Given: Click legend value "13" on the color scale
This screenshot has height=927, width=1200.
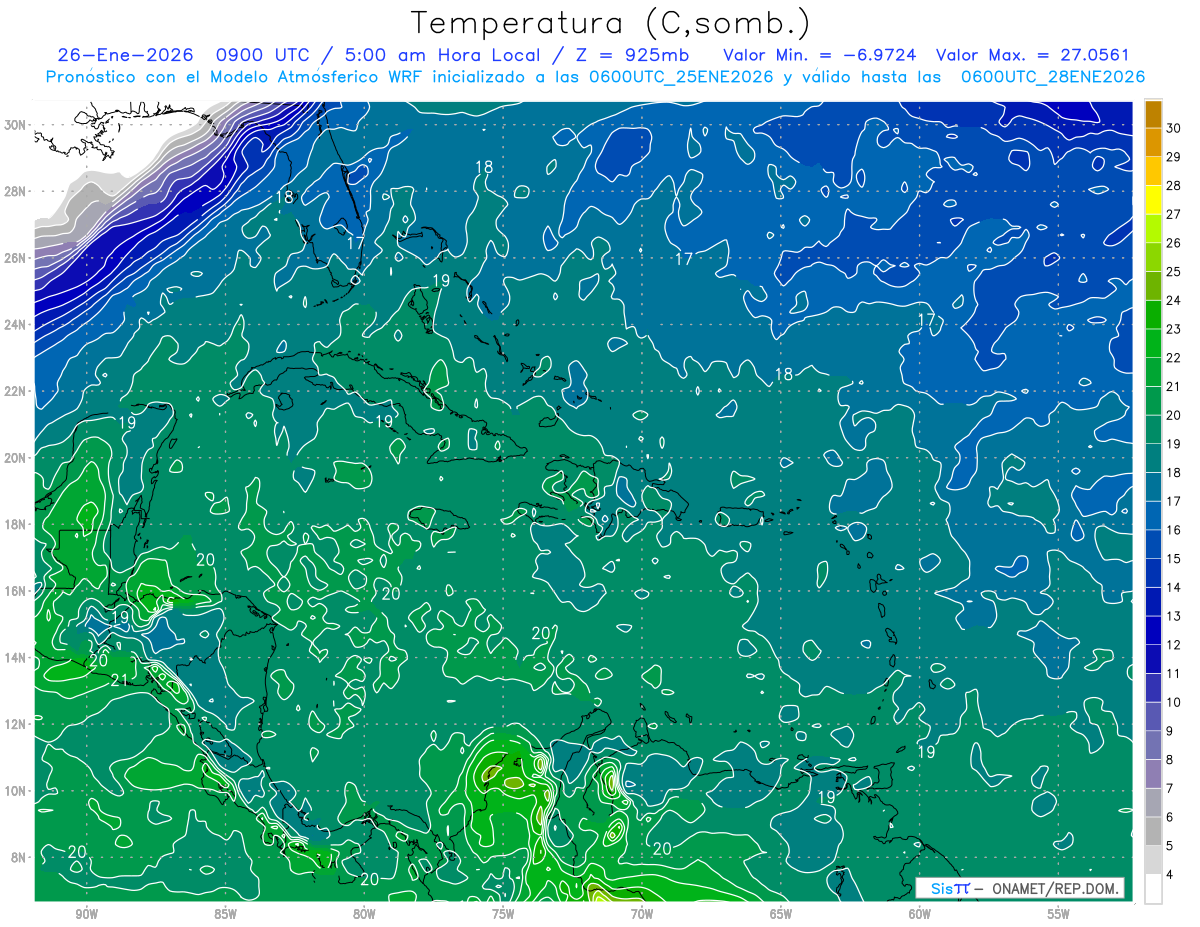Looking at the screenshot, I should pyautogui.click(x=1174, y=617).
